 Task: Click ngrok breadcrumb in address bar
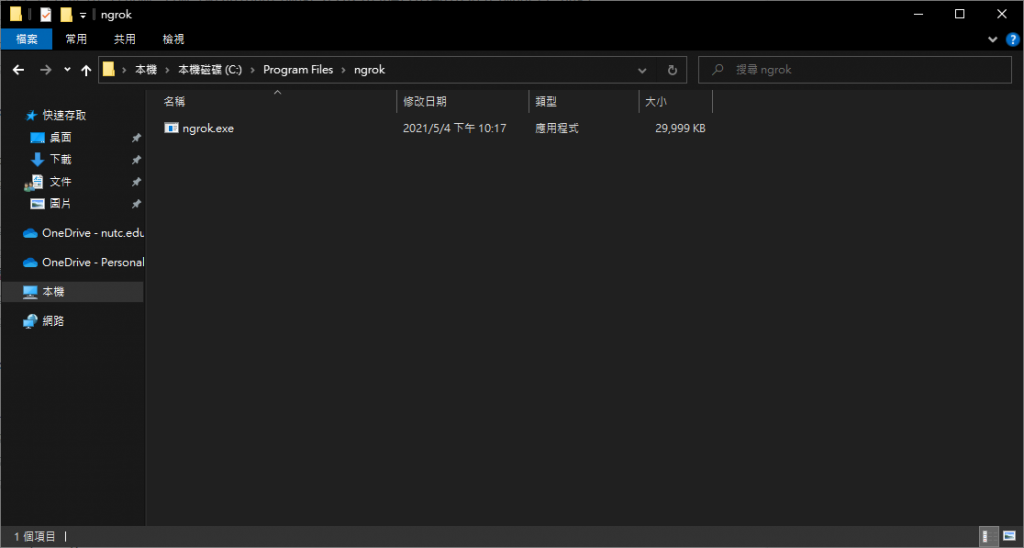370,70
